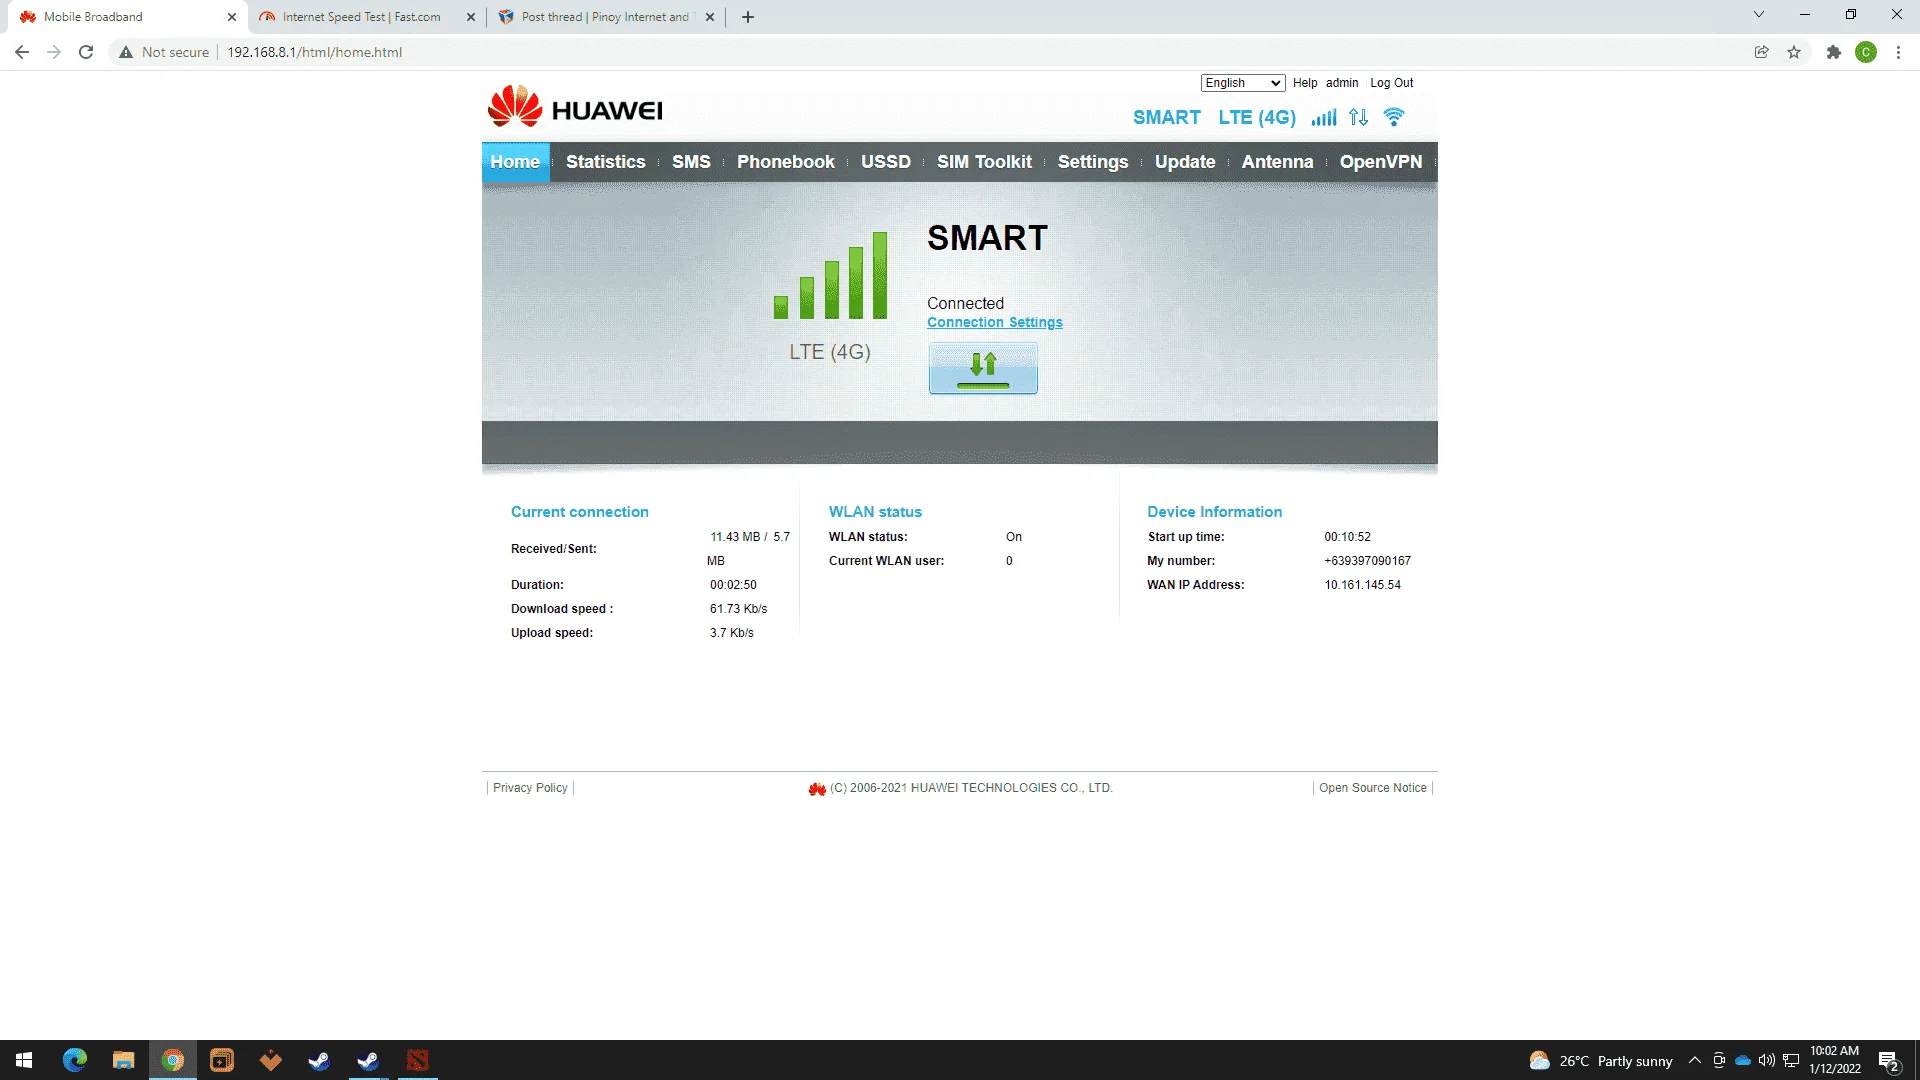Close the Mobile Broadband browser tab
This screenshot has width=1920, height=1080.
pos(232,17)
